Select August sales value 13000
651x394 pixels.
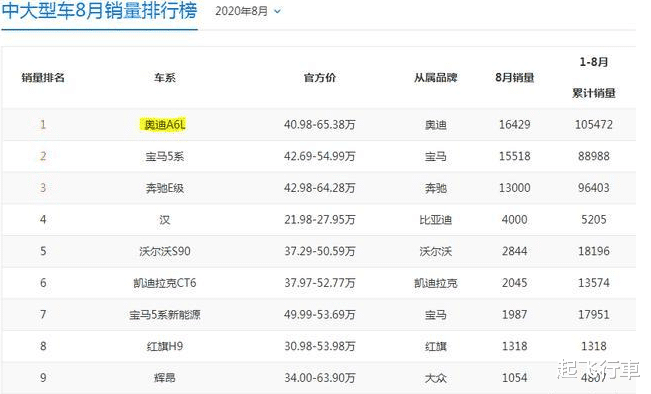tap(514, 188)
